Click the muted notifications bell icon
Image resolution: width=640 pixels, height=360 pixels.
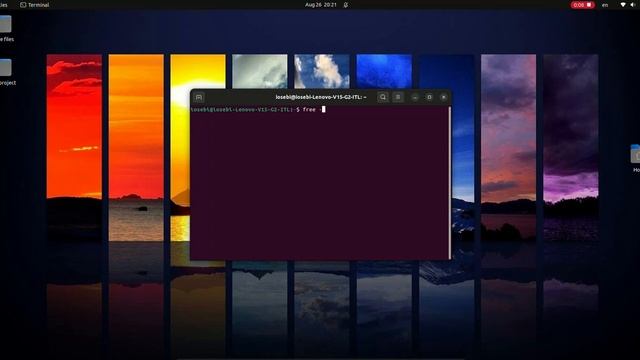click(x=346, y=5)
